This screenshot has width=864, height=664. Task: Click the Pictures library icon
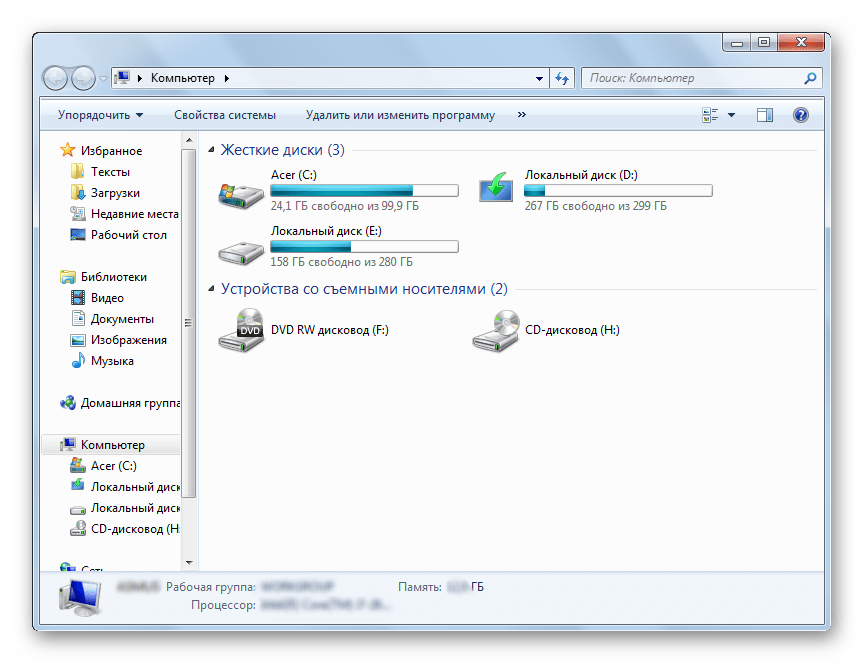click(x=78, y=340)
